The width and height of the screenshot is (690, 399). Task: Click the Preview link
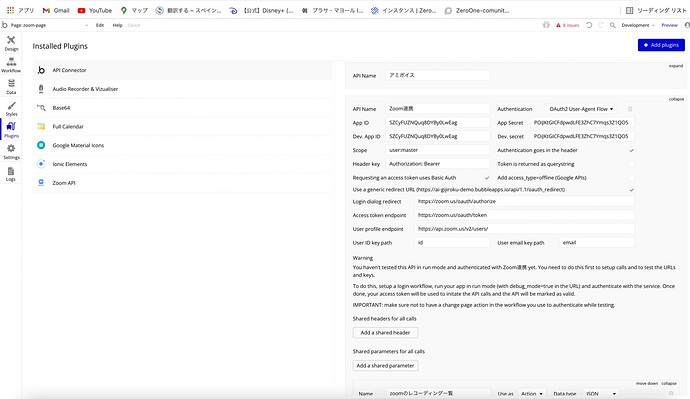[669, 25]
